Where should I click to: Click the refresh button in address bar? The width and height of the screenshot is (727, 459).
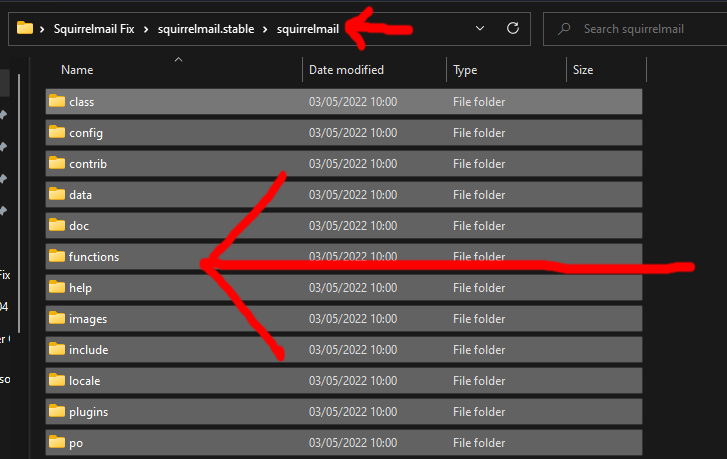click(x=513, y=28)
